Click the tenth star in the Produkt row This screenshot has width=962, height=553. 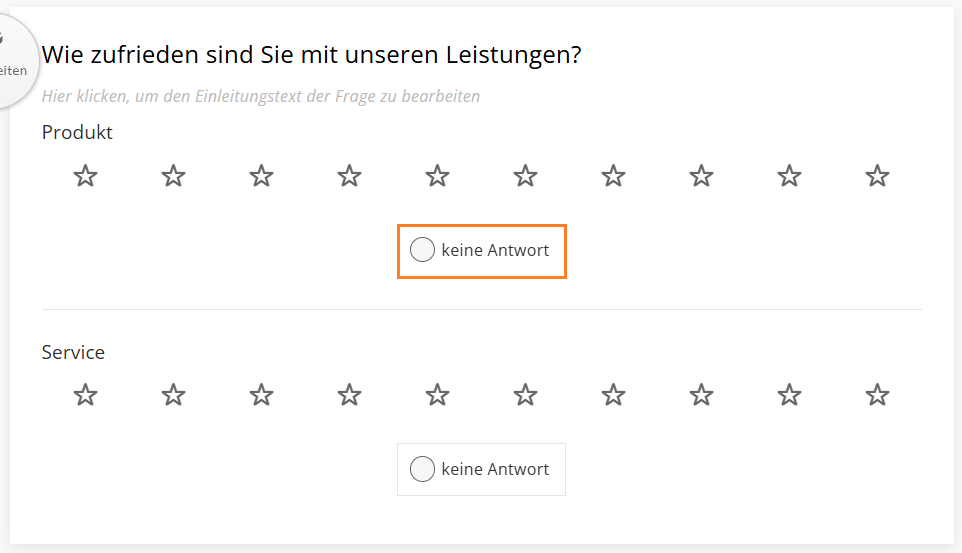(878, 177)
